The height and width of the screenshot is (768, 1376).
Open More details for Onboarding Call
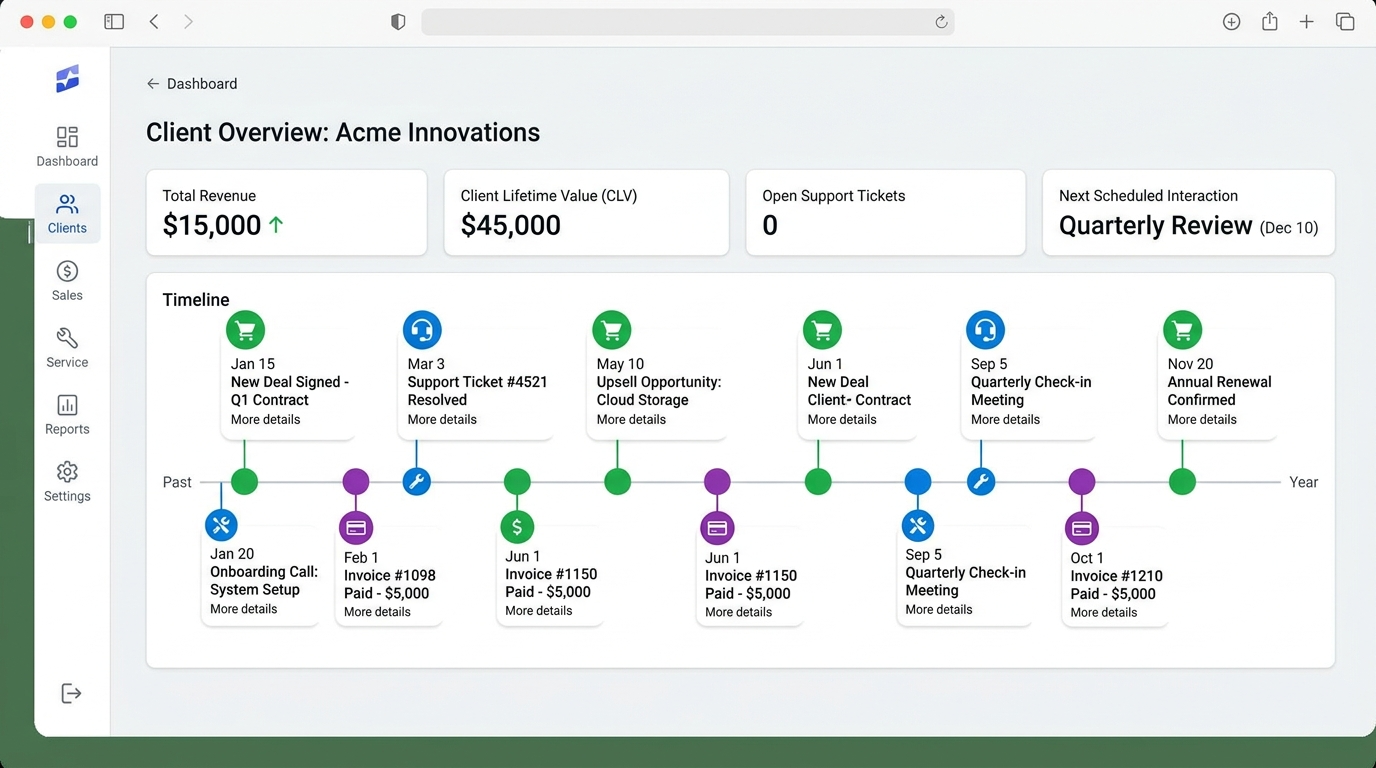pos(244,609)
